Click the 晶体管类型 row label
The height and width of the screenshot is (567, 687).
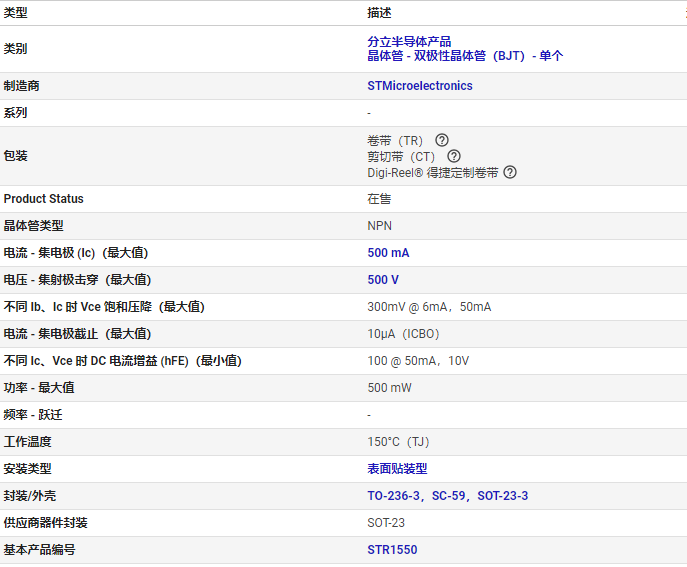(33, 226)
